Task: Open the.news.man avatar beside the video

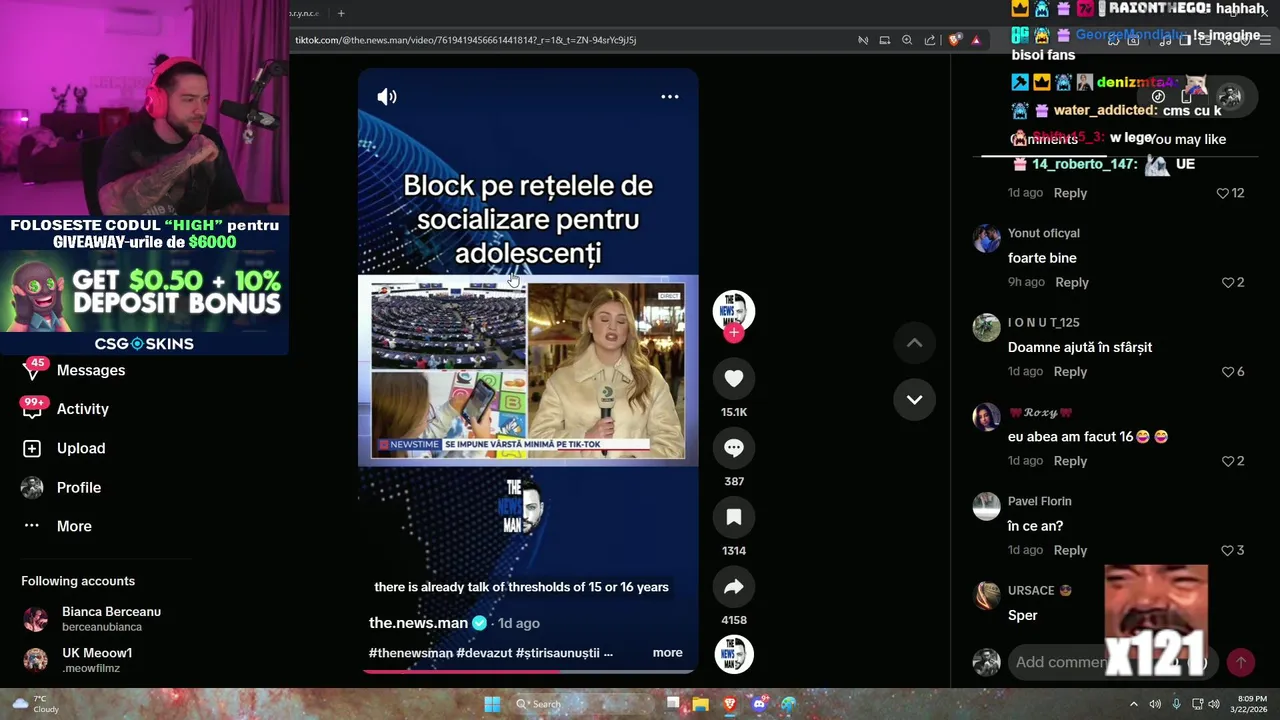Action: [734, 311]
